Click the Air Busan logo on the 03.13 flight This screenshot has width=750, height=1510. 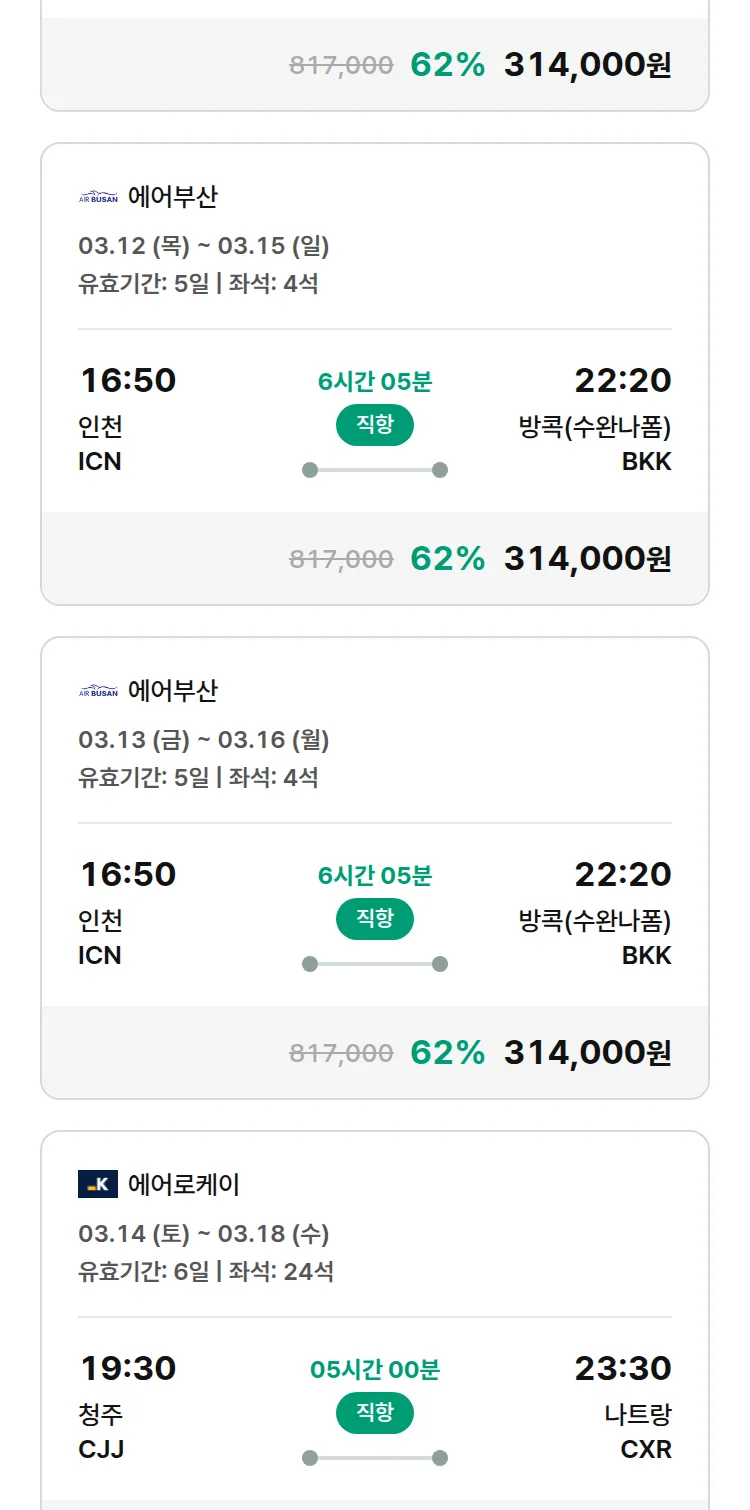(x=98, y=691)
